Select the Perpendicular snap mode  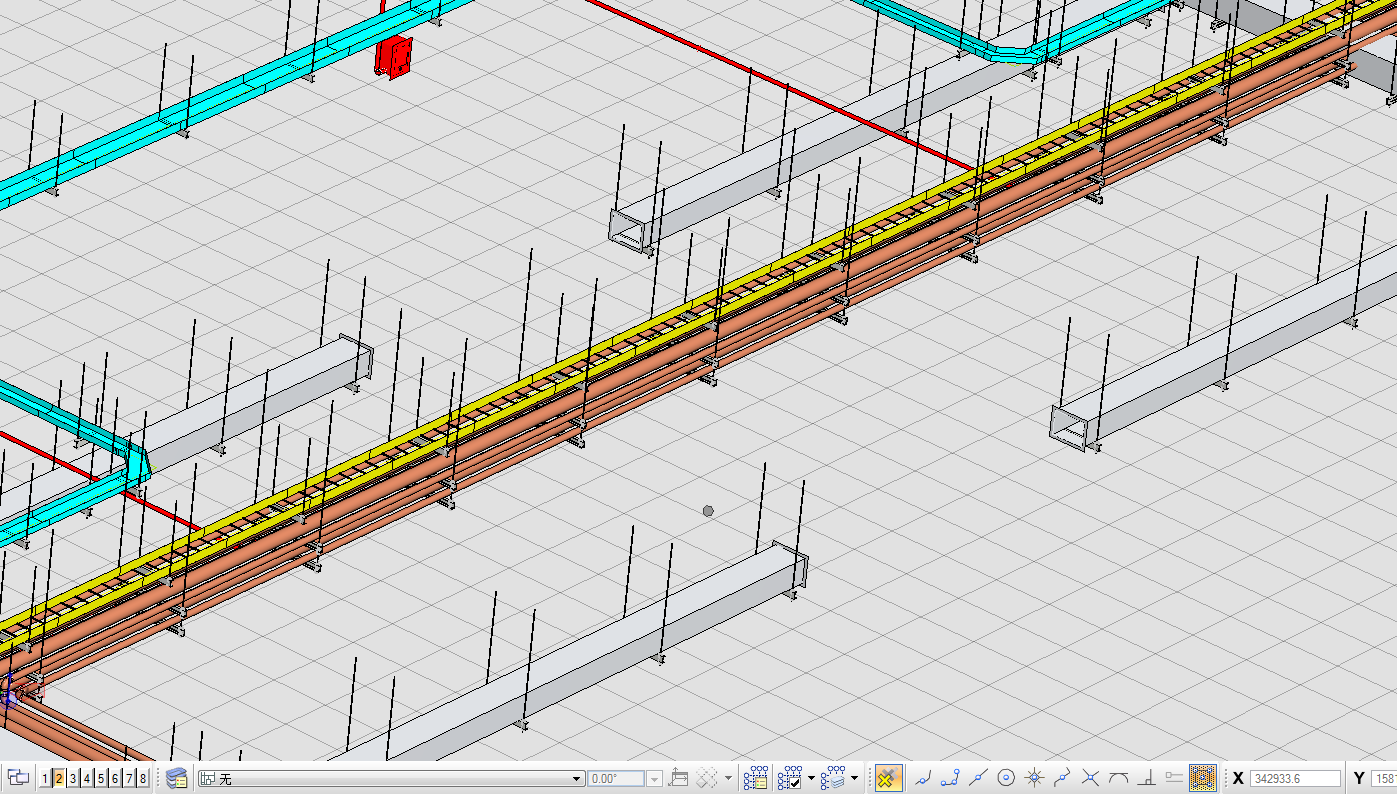(1147, 778)
